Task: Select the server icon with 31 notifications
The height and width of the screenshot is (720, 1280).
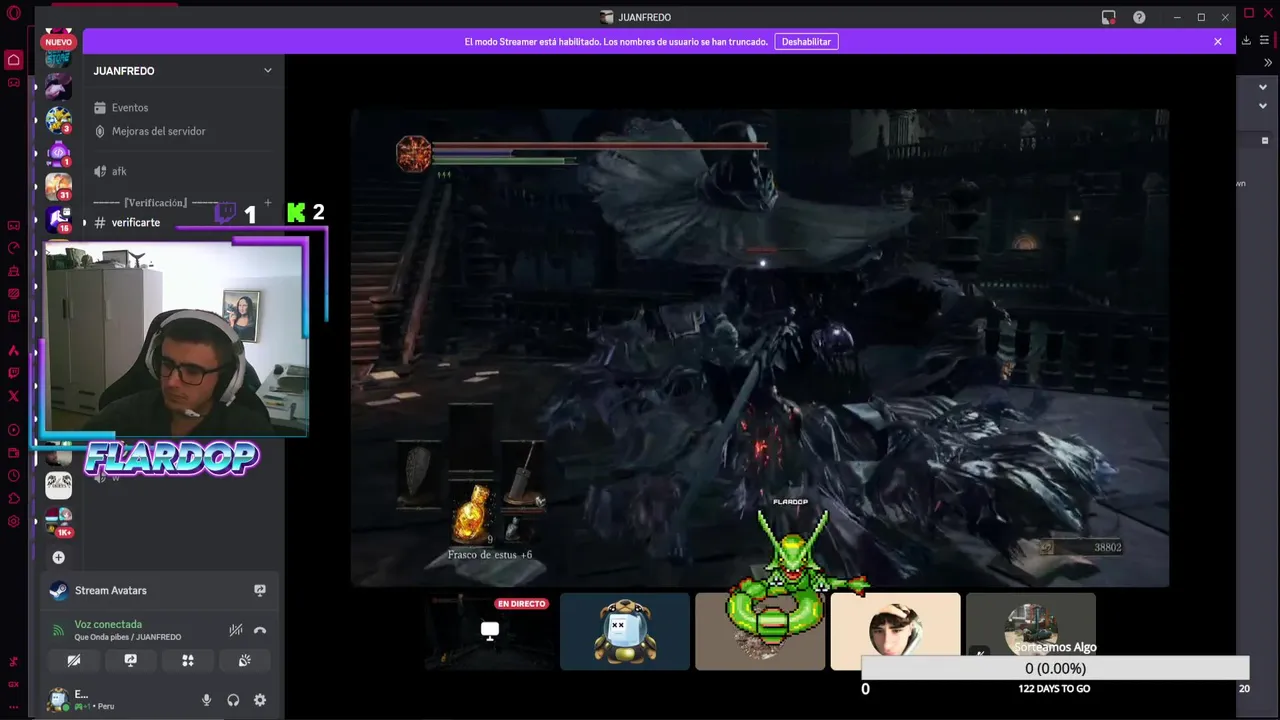Action: coord(58,187)
